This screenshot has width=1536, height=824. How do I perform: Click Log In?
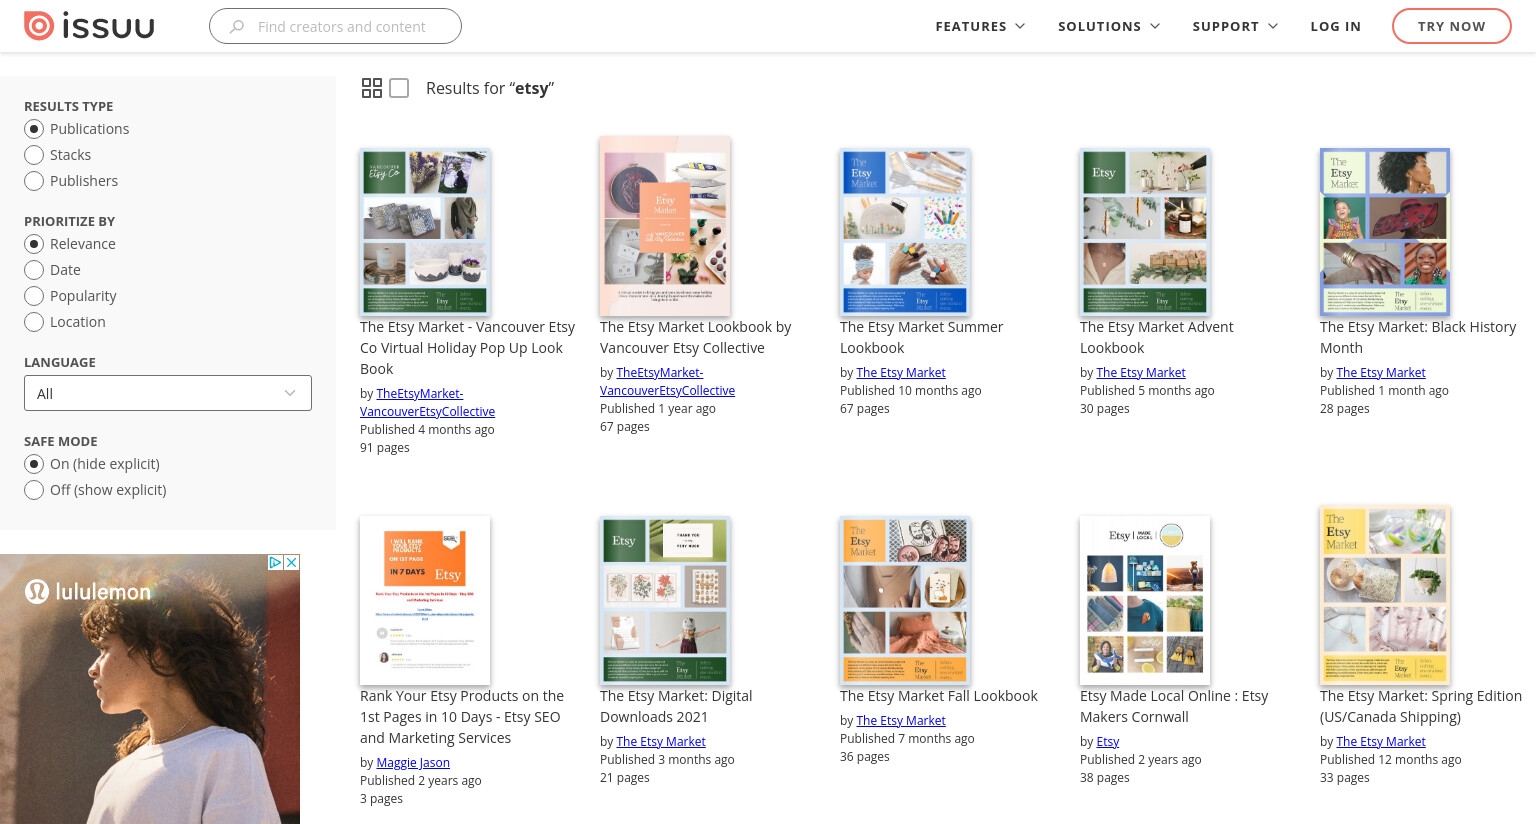pos(1336,26)
